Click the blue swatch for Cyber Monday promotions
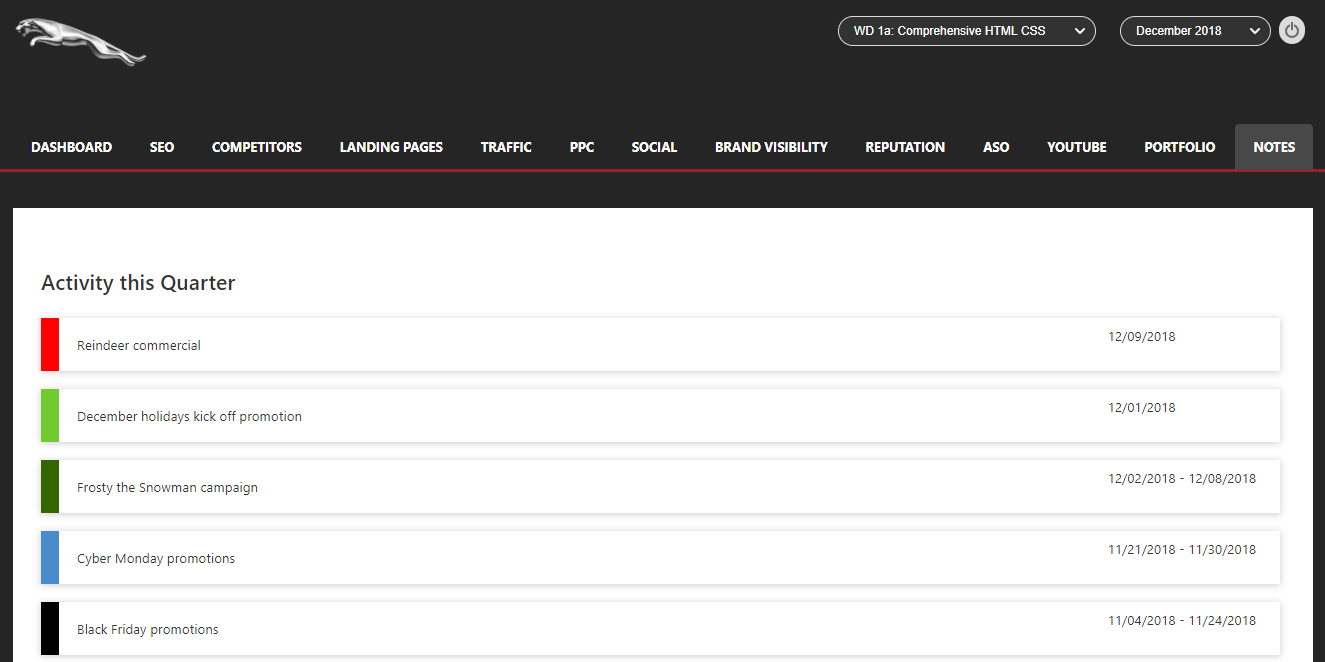1325x662 pixels. pyautogui.click(x=50, y=558)
